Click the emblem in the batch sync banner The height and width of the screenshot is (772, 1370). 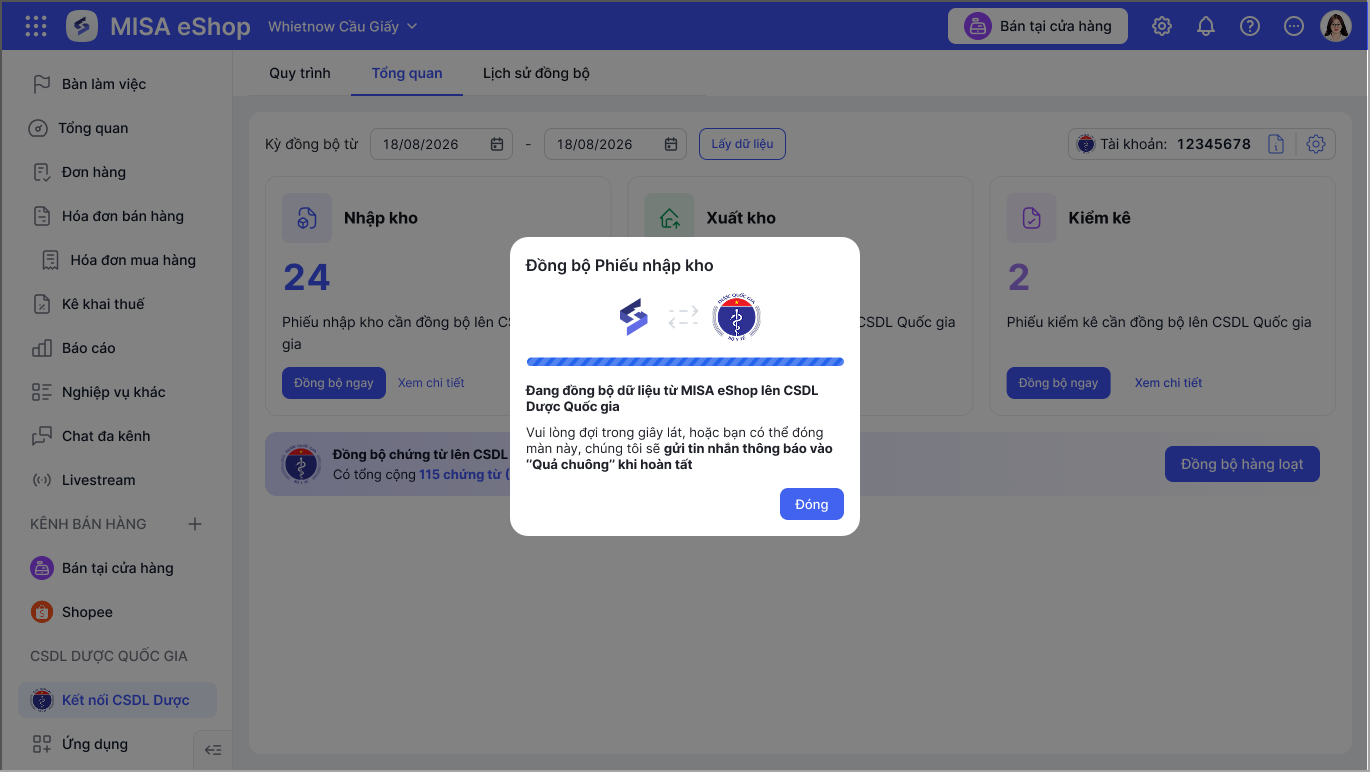tap(301, 465)
